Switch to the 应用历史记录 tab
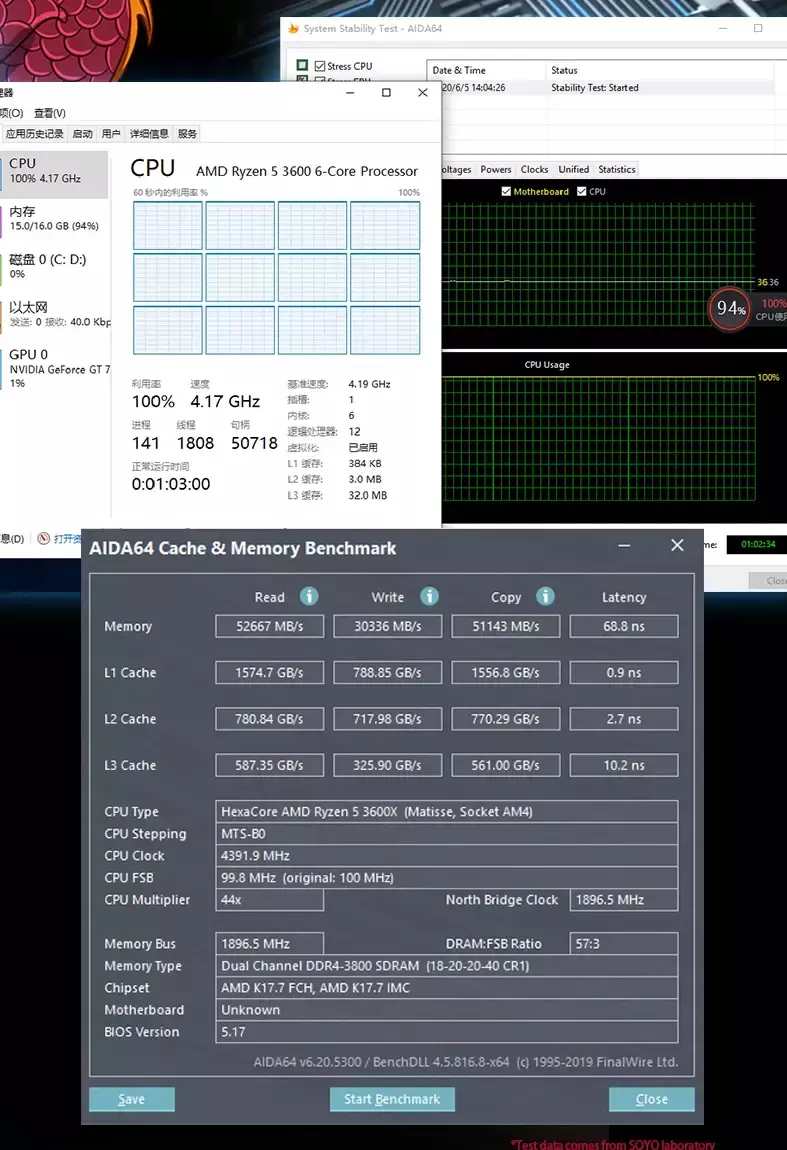 click(34, 133)
